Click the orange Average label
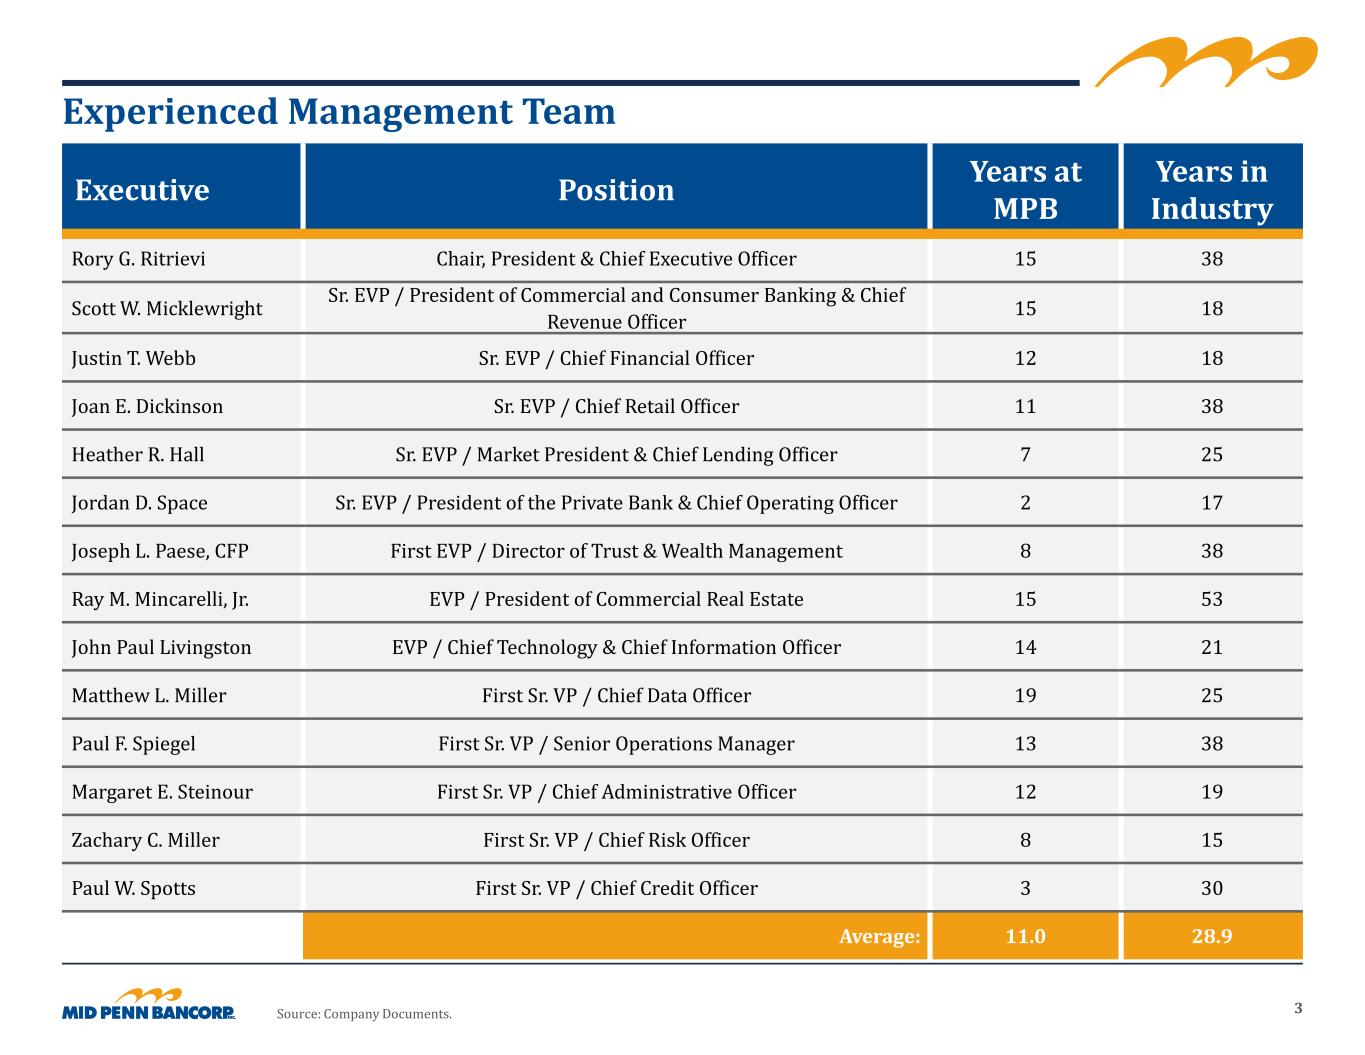This screenshot has height=1055, width=1365. [879, 936]
